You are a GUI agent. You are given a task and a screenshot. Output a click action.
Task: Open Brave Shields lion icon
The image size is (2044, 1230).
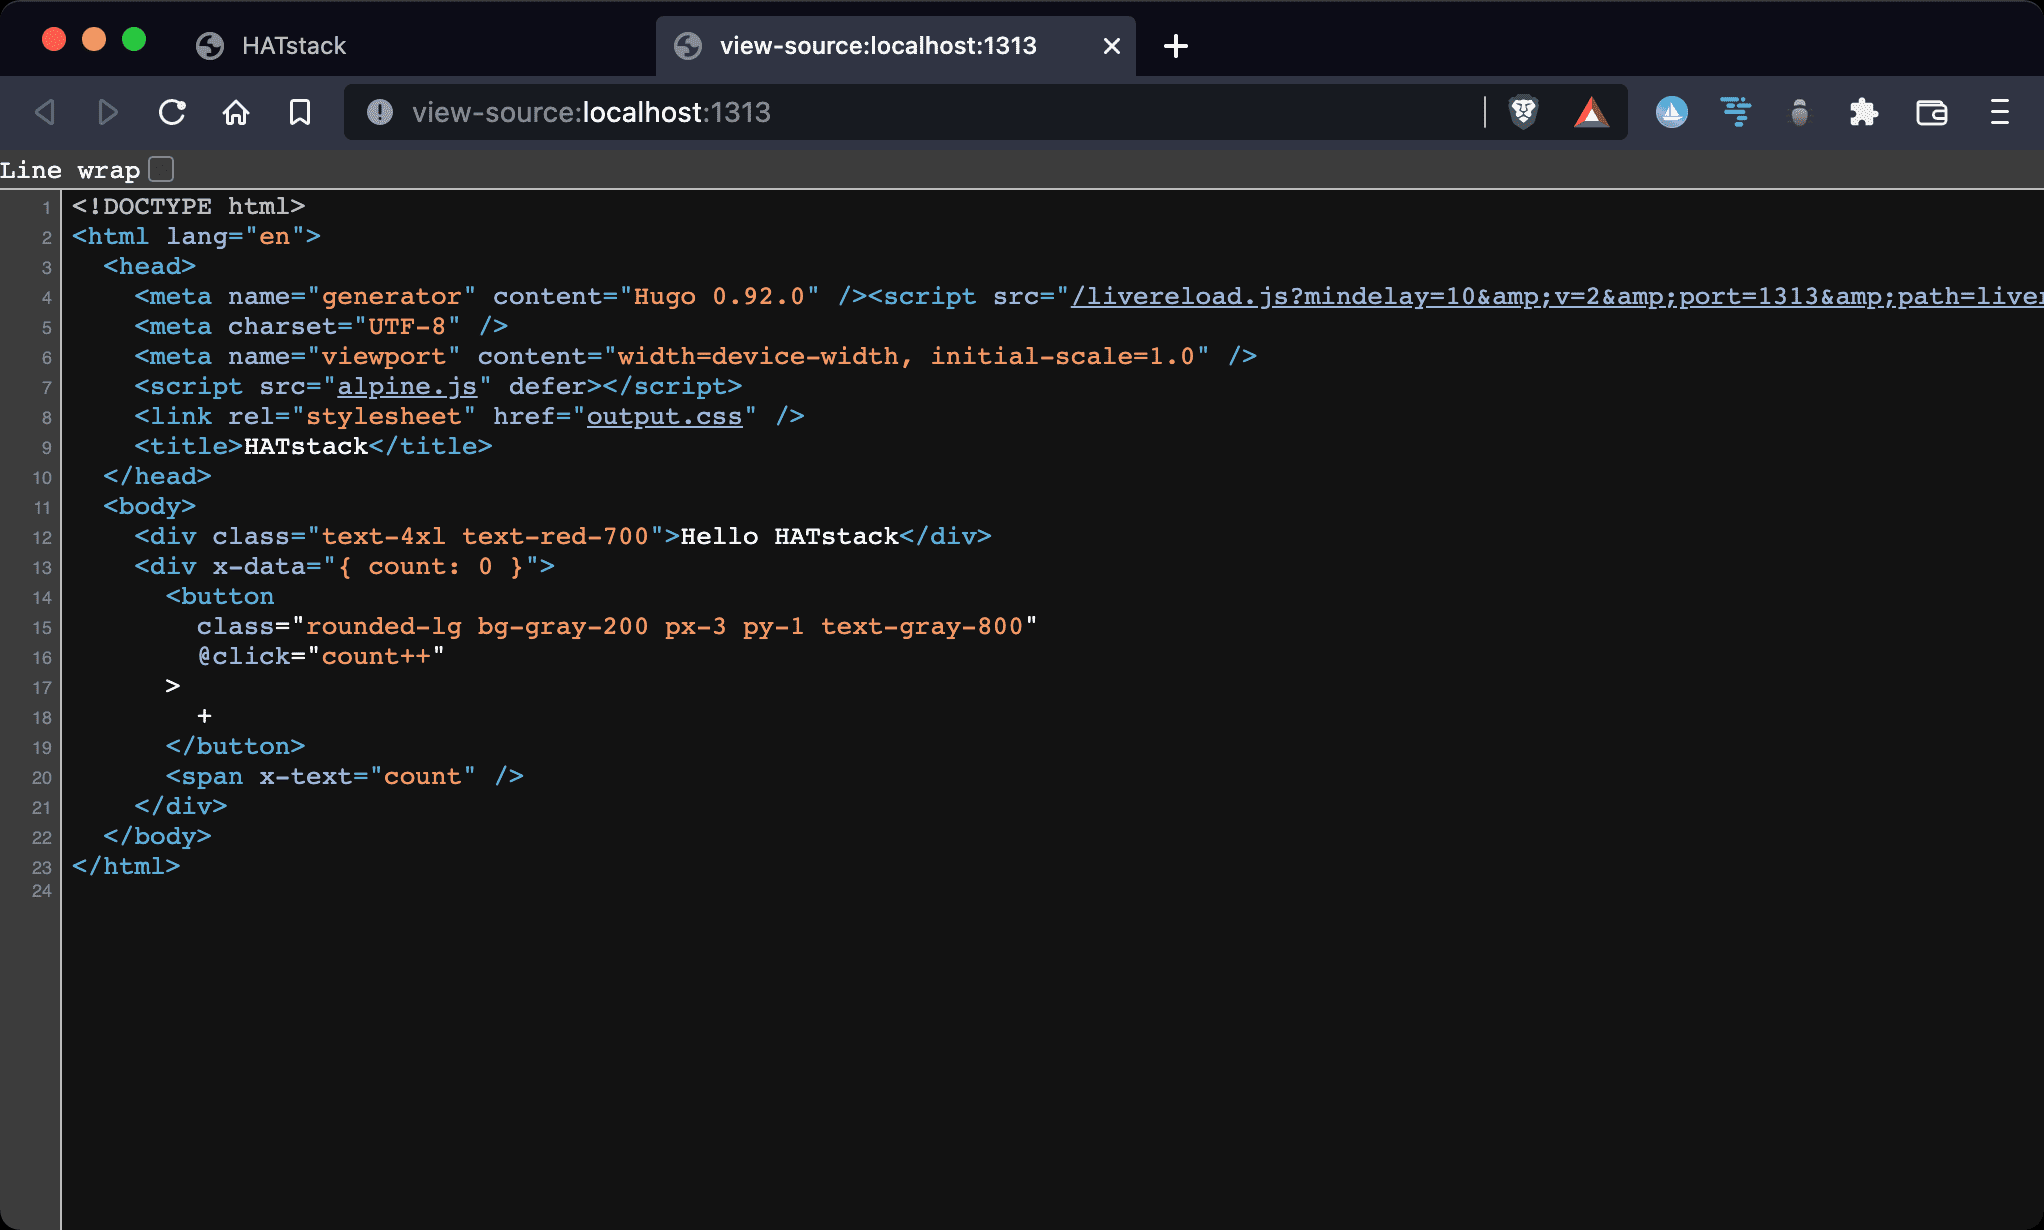(1524, 112)
